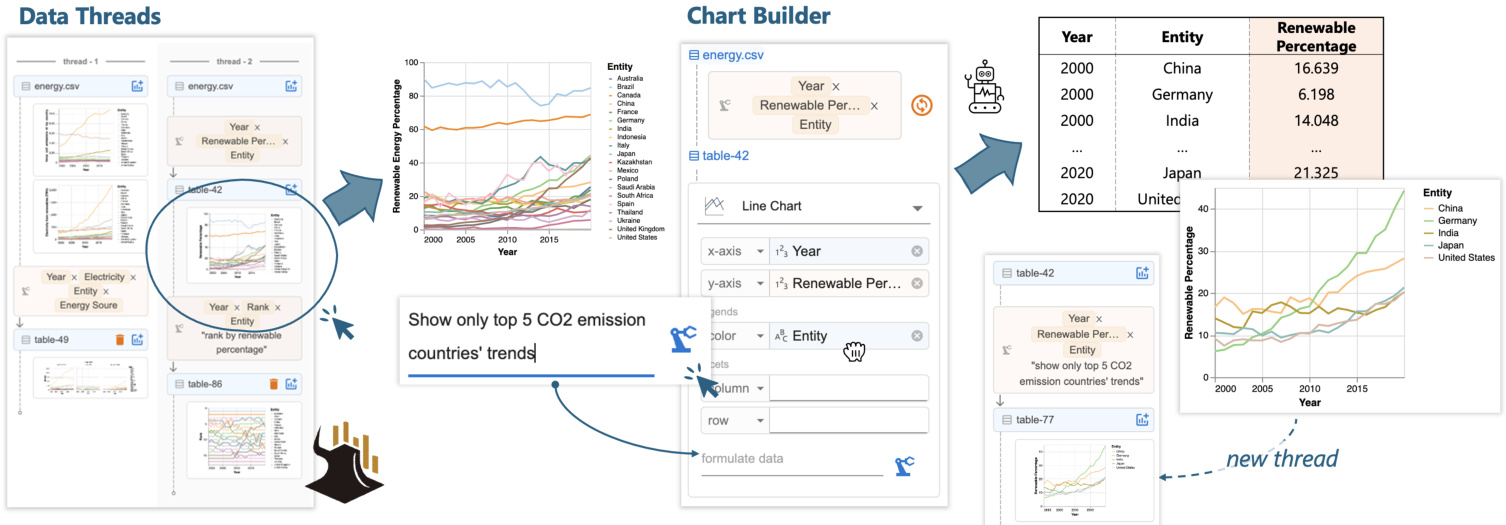Viewport: 1506px width, 525px height.
Task: Submit prompt with robot-arm icon beside CO2 text
Action: [684, 340]
